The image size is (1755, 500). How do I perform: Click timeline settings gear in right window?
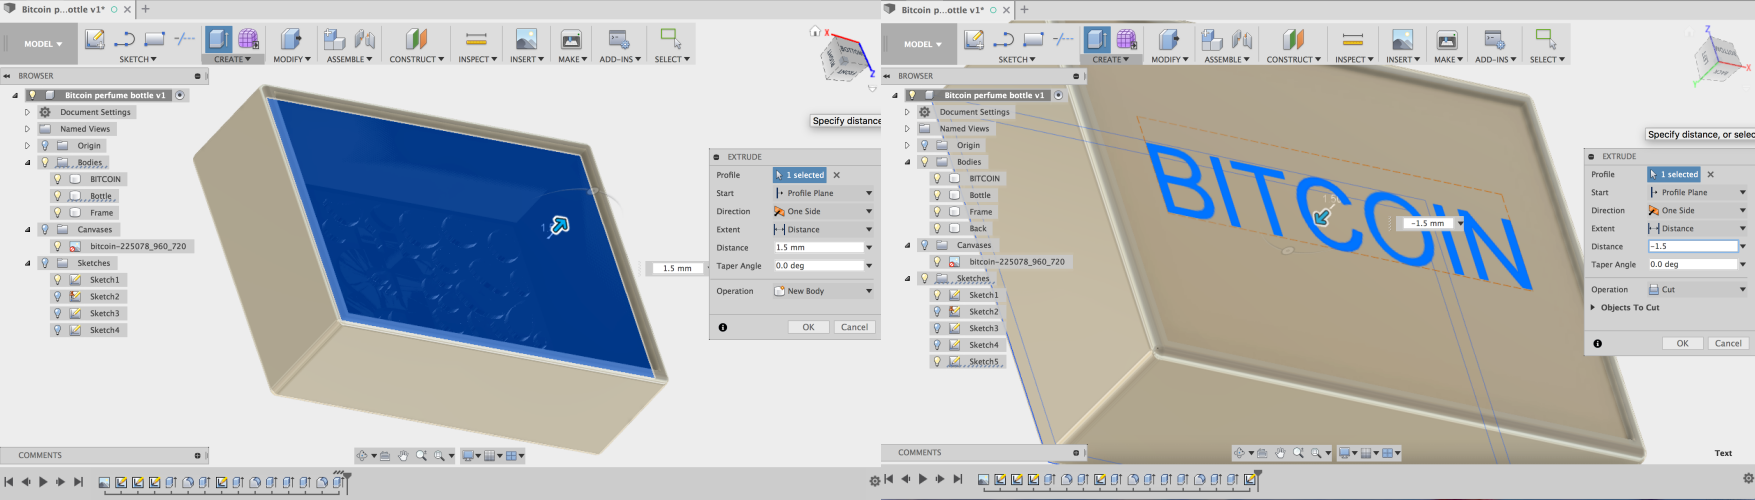point(1748,480)
